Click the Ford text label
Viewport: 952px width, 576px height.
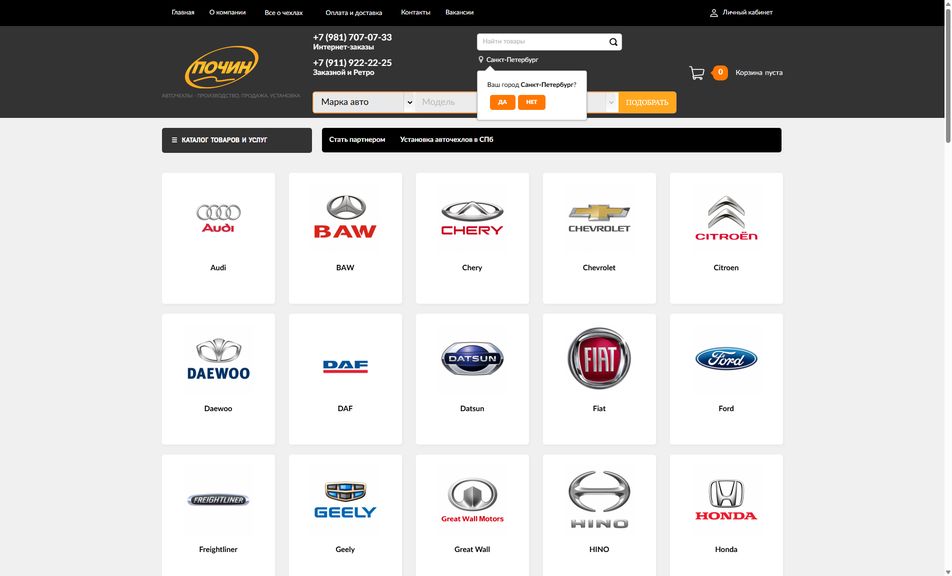point(726,408)
